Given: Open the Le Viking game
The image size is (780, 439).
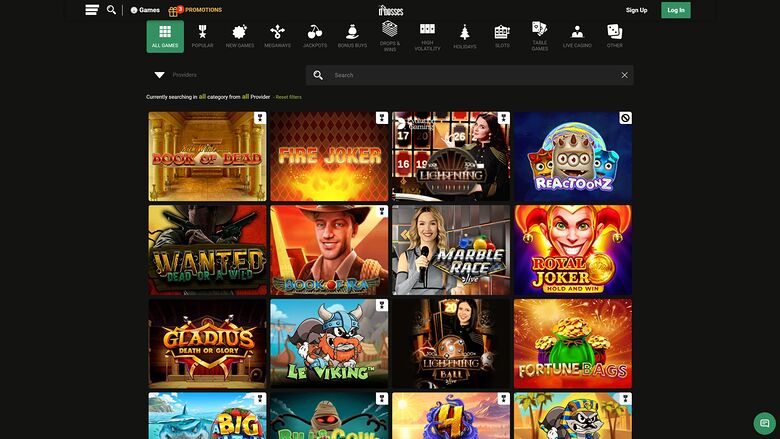Looking at the screenshot, I should (329, 344).
